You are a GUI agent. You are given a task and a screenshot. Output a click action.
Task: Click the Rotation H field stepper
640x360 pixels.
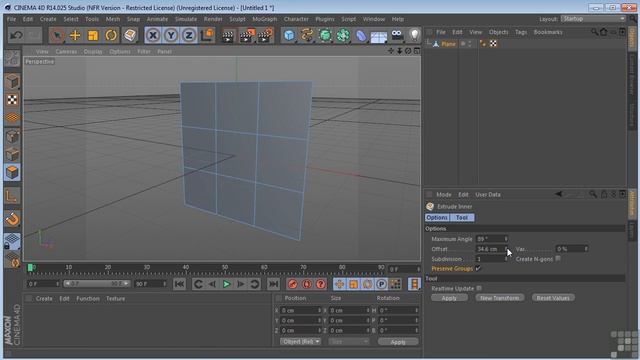tap(416, 310)
